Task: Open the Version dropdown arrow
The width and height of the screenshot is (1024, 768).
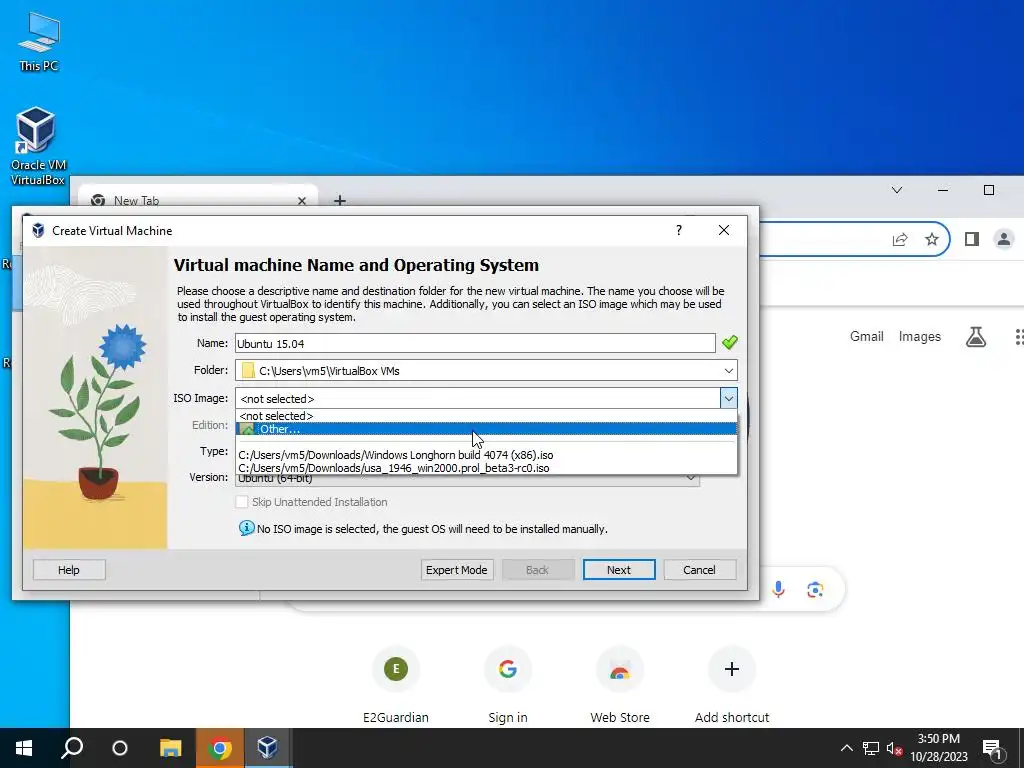Action: 690,478
